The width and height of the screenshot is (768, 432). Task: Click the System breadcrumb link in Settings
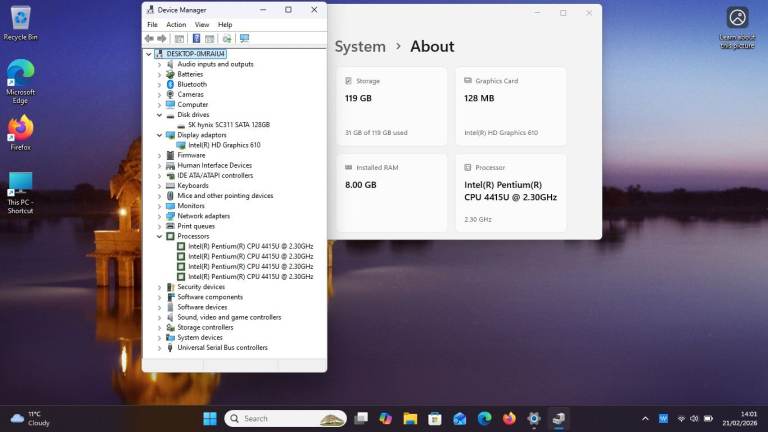coord(360,47)
